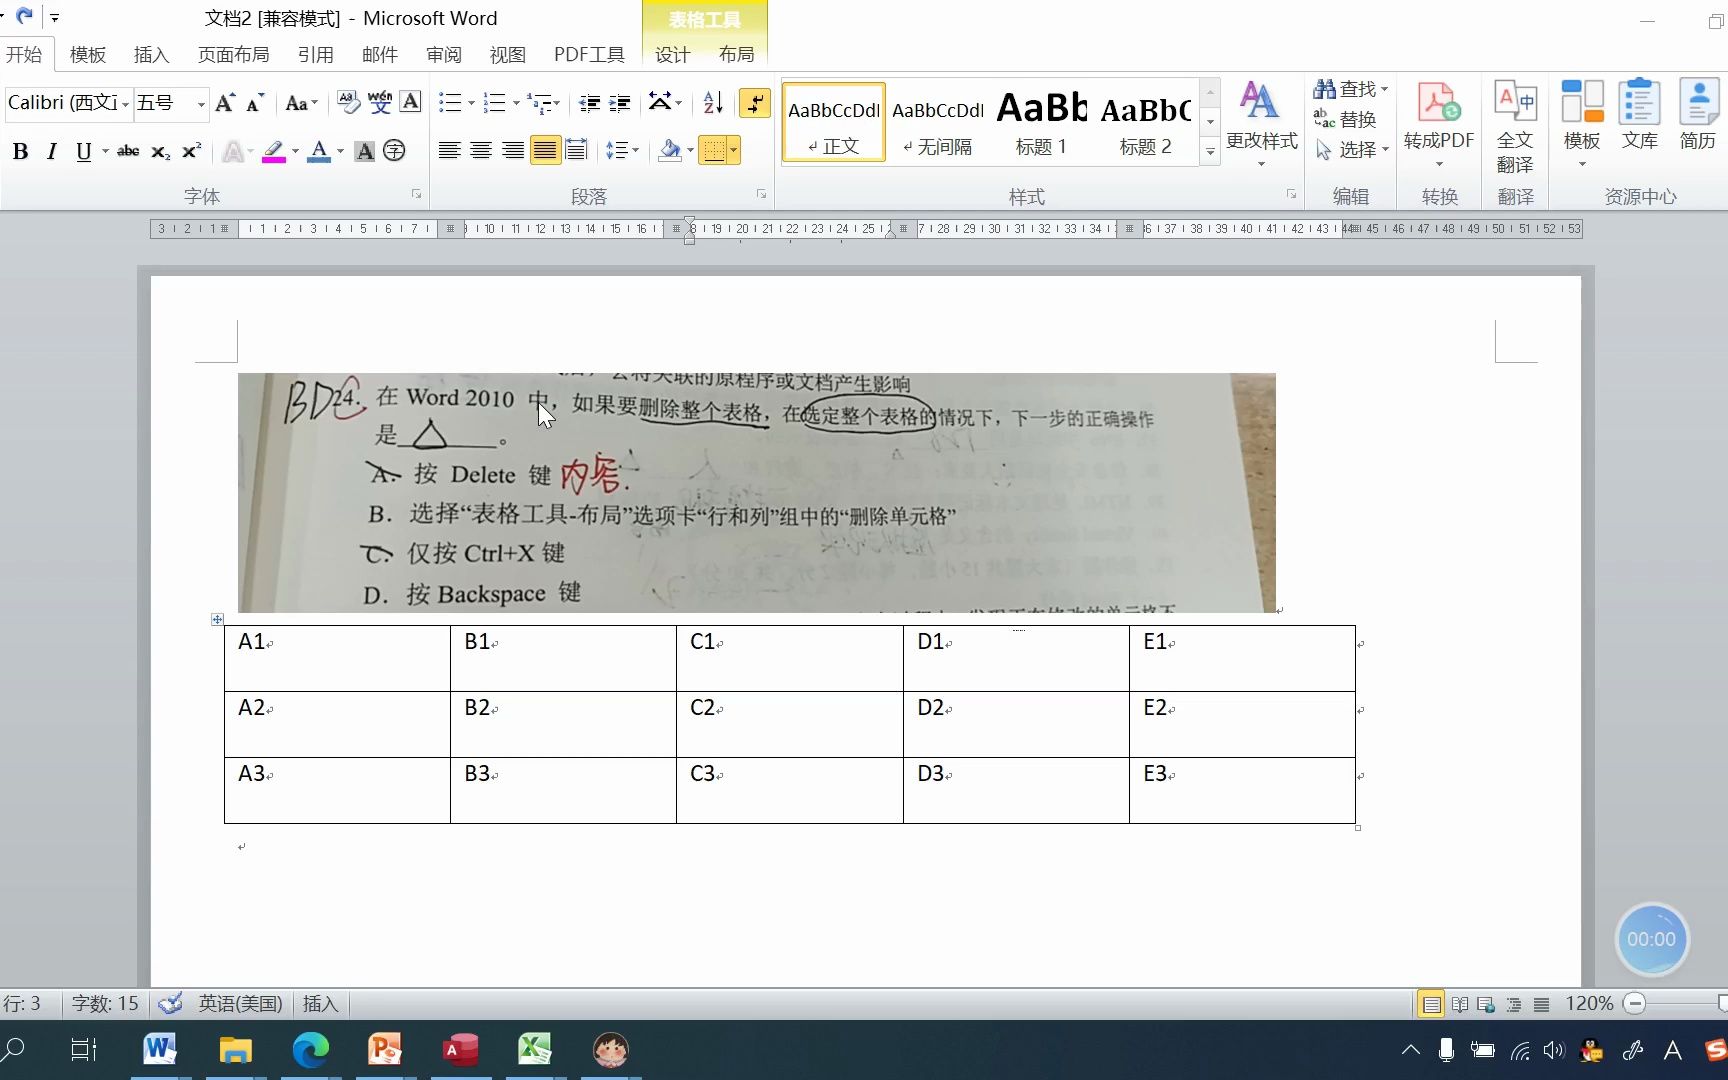Click the numbered list icon

pyautogui.click(x=494, y=102)
